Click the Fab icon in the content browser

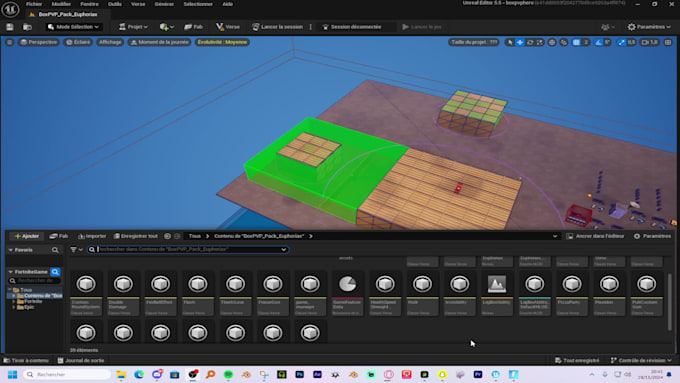59,236
